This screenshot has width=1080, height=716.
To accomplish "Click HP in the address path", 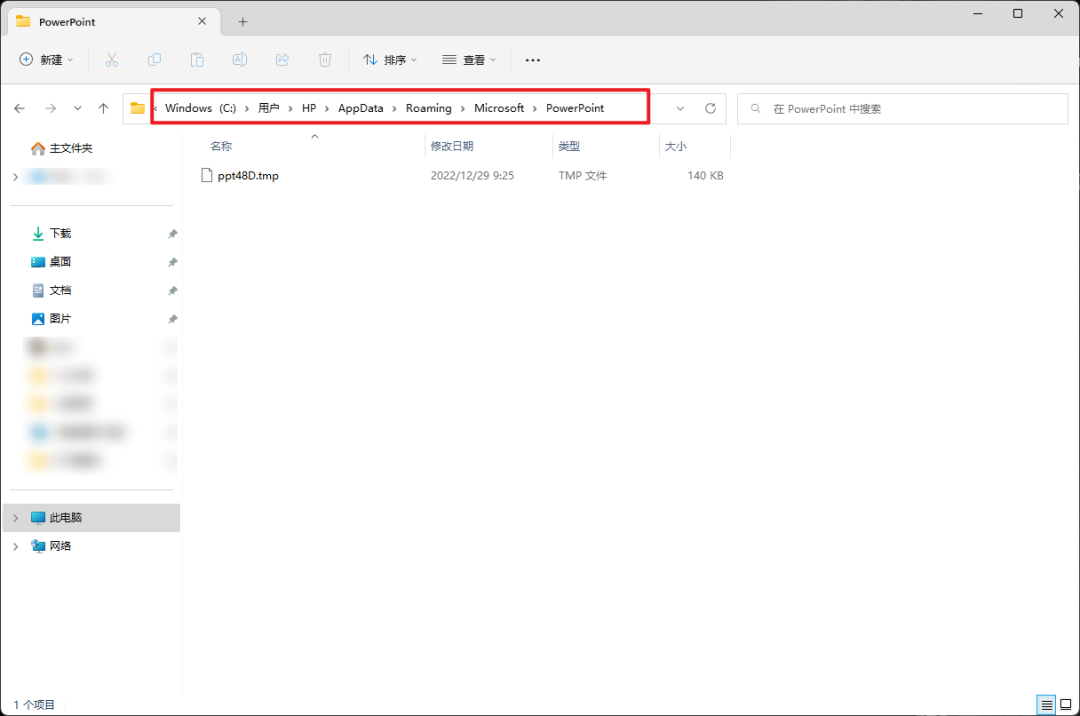I will tap(309, 108).
